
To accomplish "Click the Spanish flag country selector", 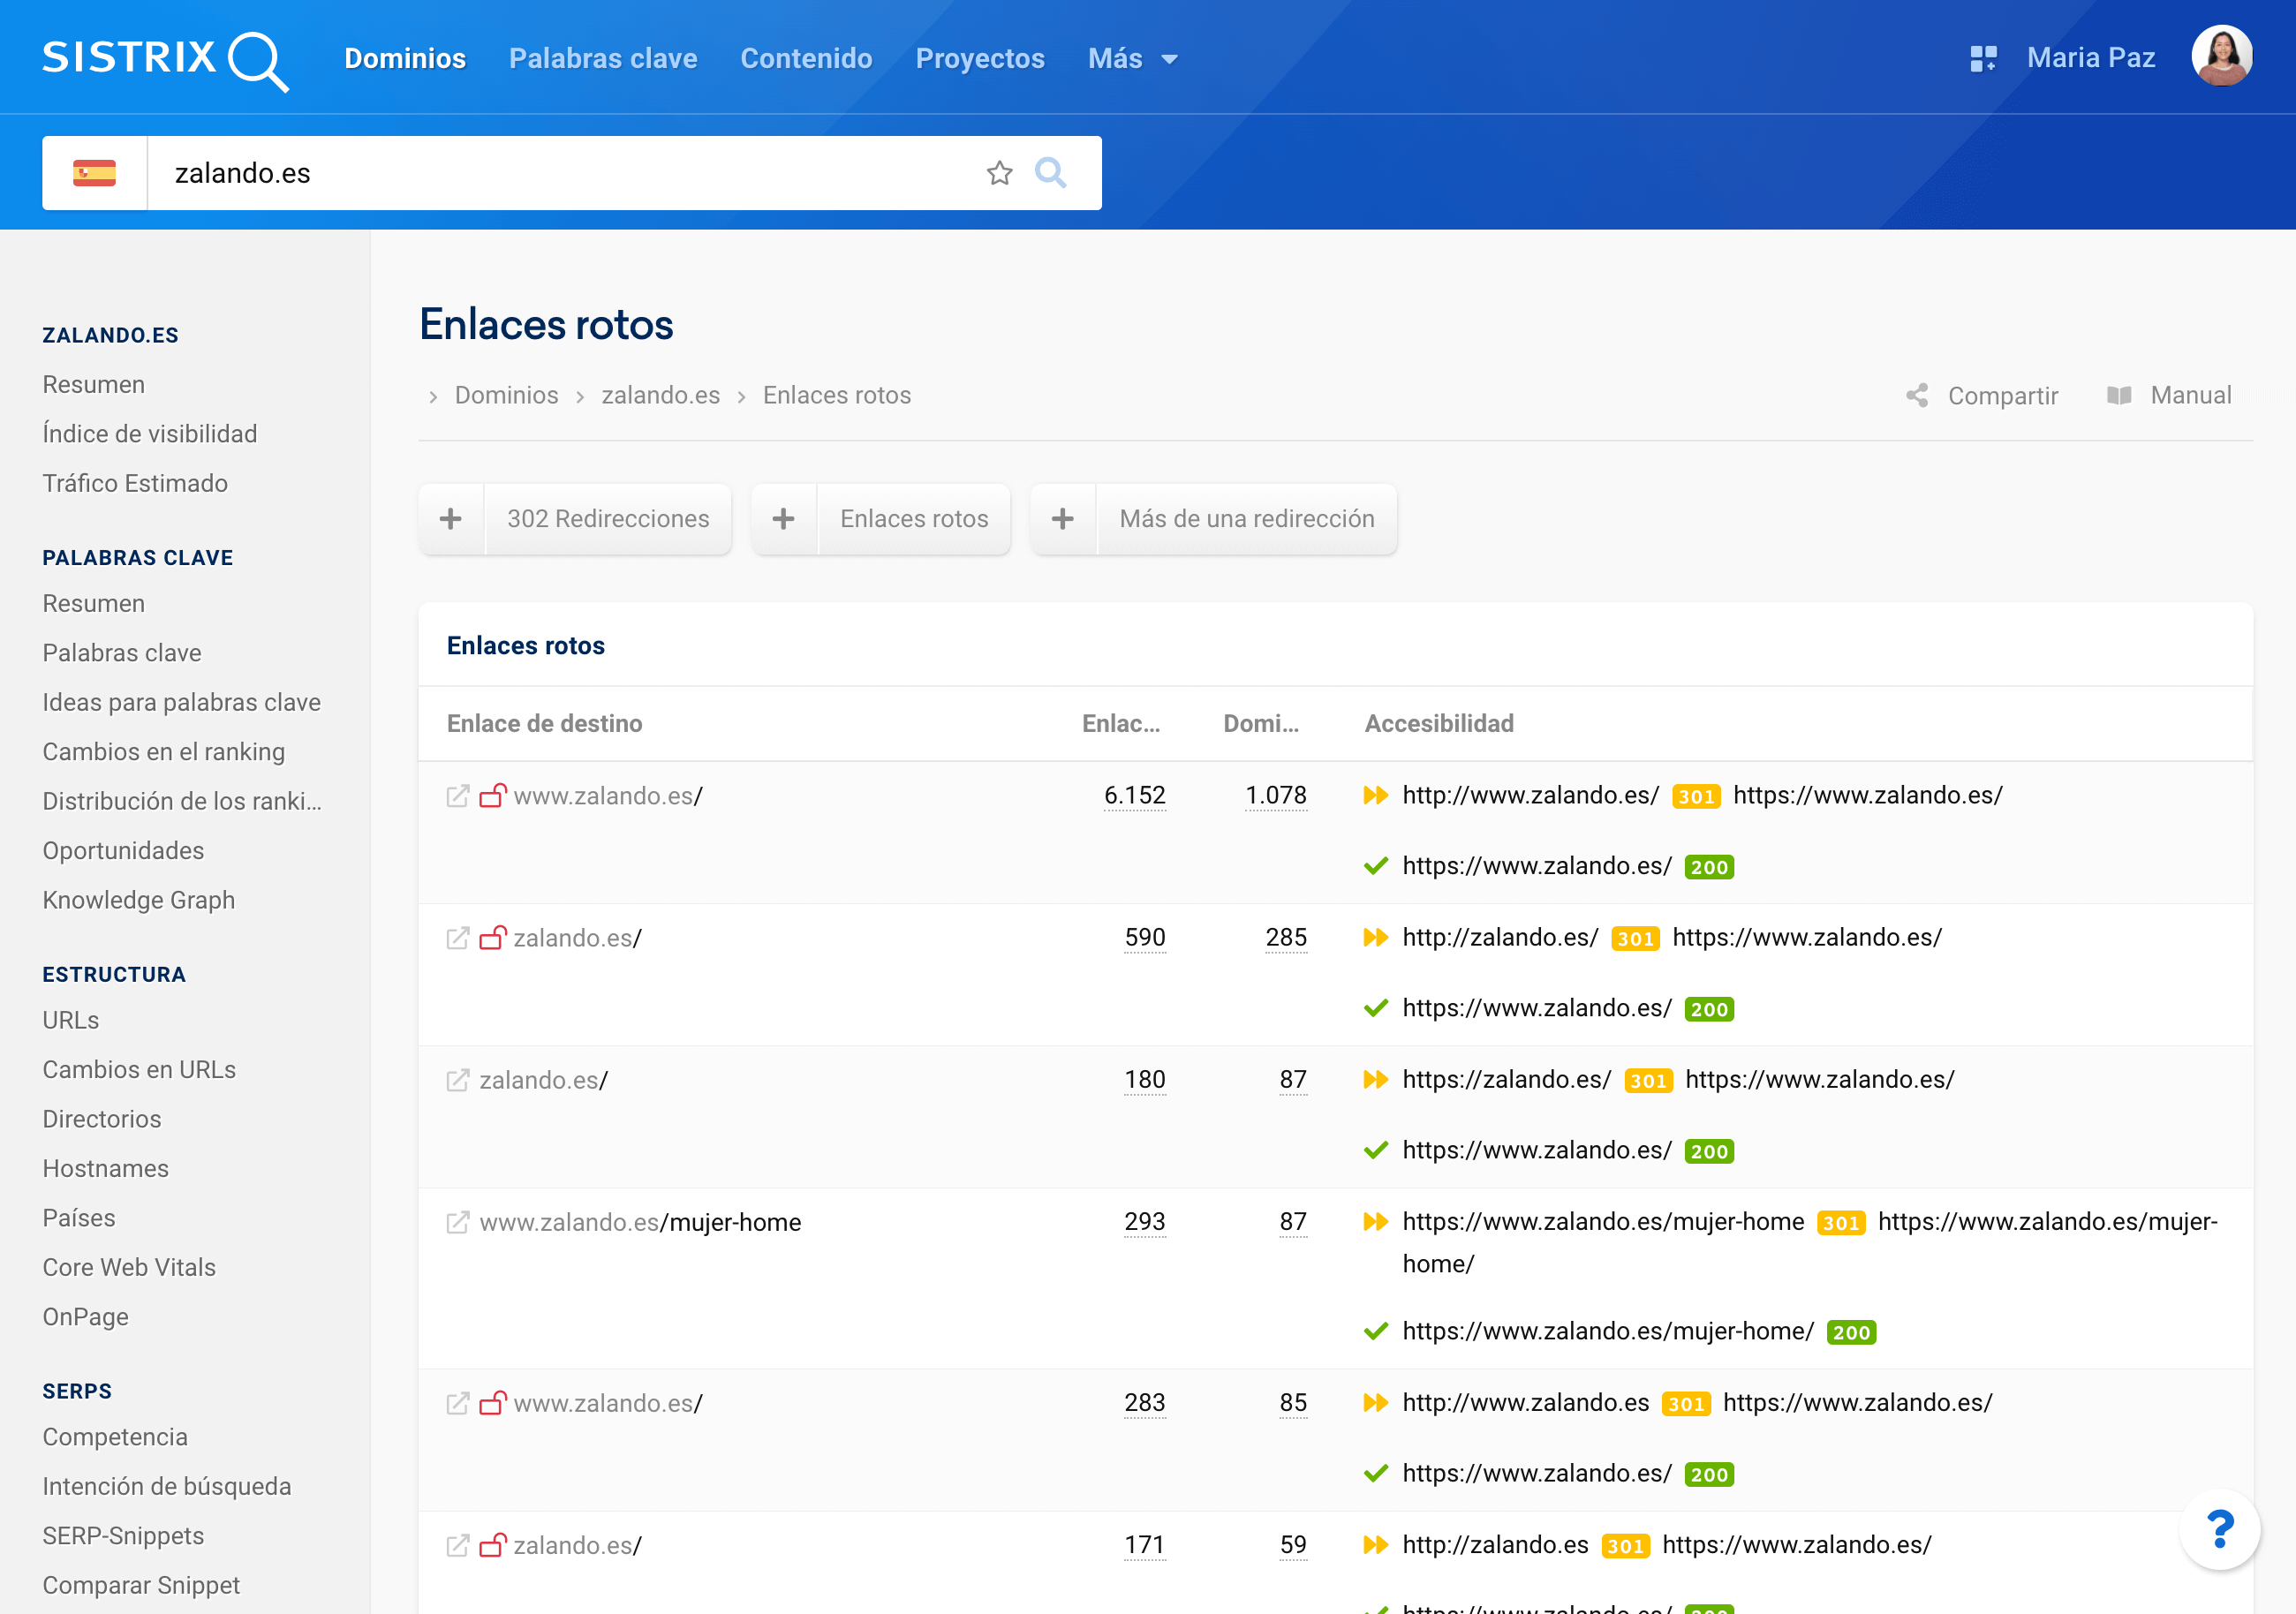I will point(95,173).
